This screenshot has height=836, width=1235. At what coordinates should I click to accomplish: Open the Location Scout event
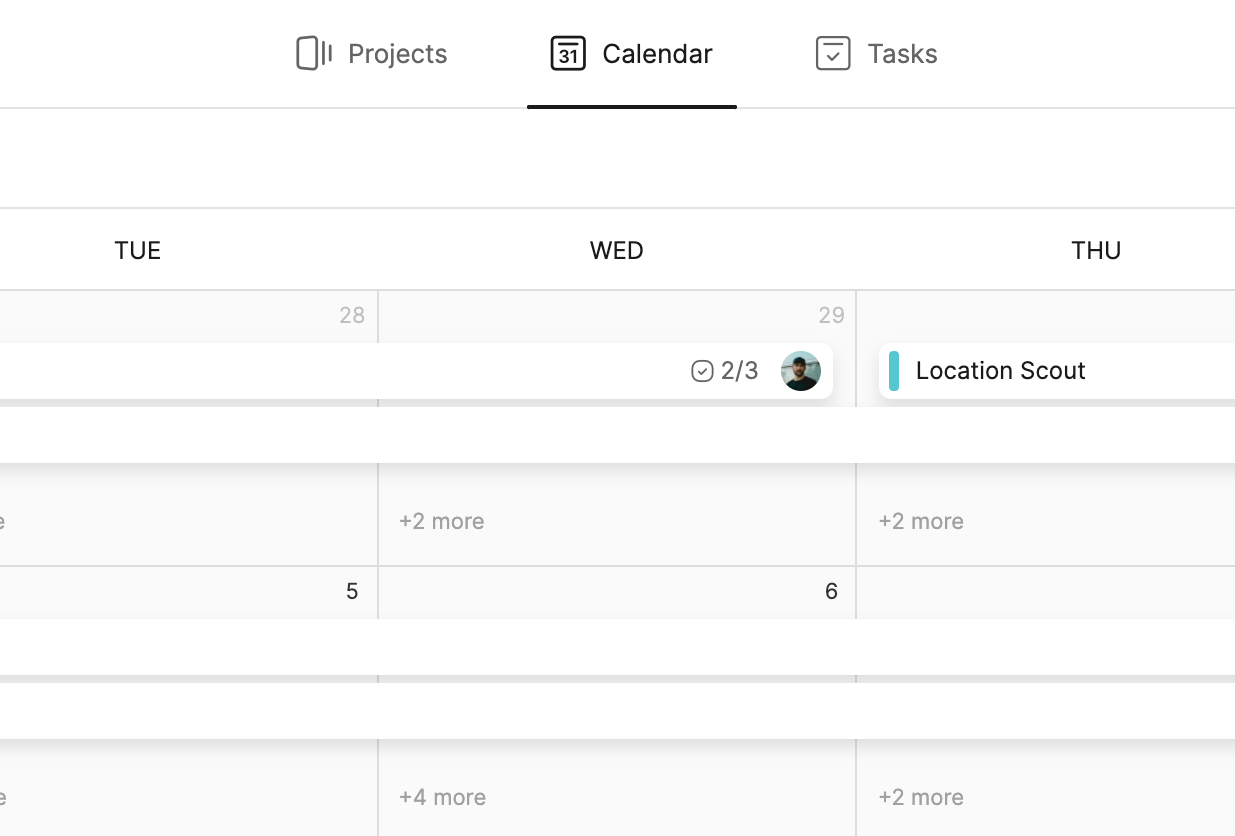pyautogui.click(x=1000, y=371)
